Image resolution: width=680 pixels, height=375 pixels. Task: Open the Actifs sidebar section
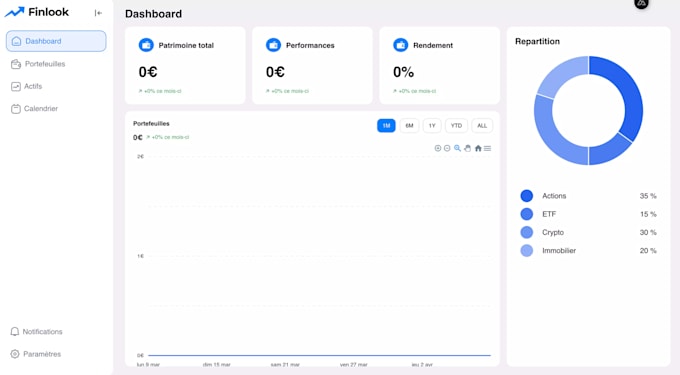(26, 86)
